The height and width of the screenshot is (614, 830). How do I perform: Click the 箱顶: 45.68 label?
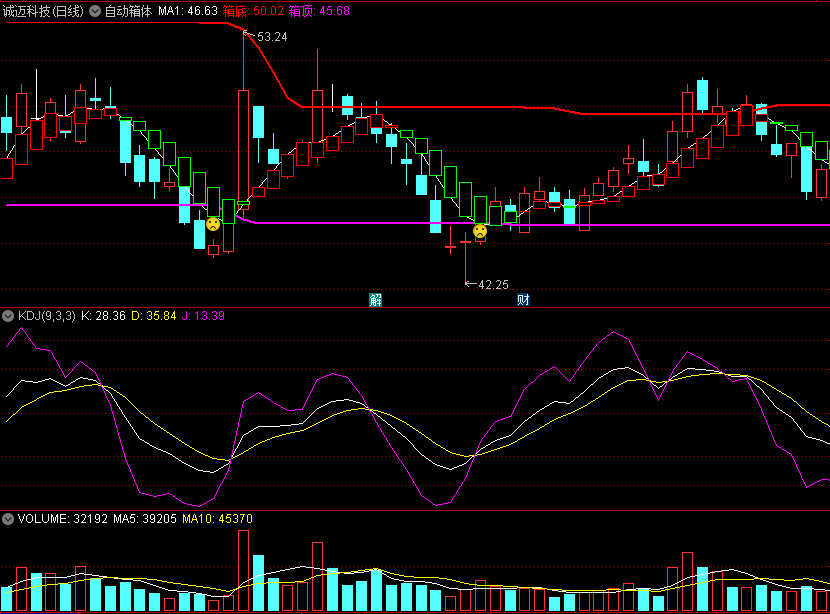[319, 11]
